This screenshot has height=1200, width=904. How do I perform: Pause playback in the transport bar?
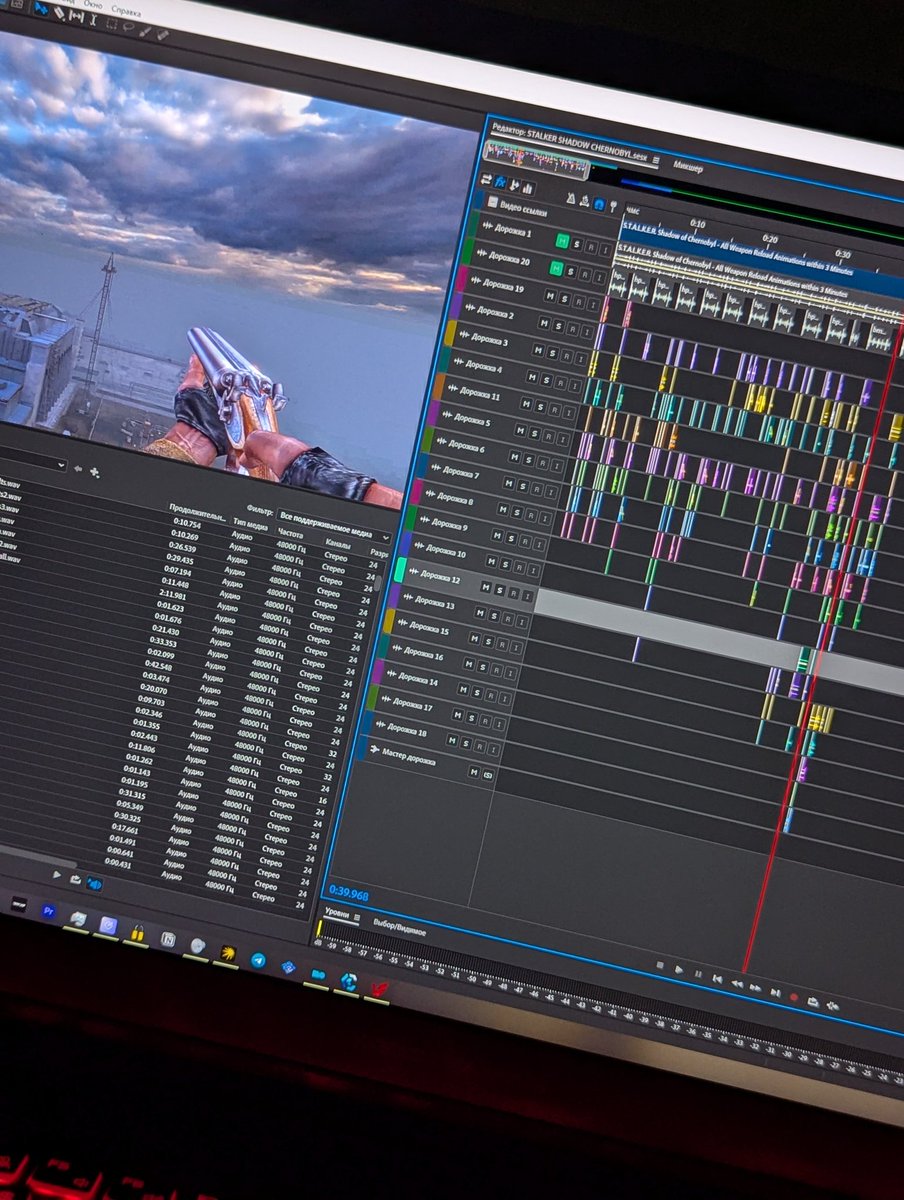[698, 974]
